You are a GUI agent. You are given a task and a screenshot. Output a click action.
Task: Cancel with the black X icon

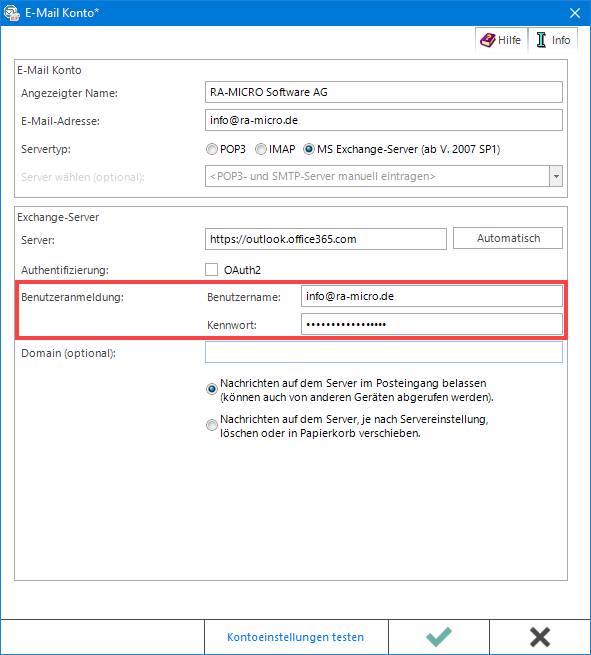540,637
